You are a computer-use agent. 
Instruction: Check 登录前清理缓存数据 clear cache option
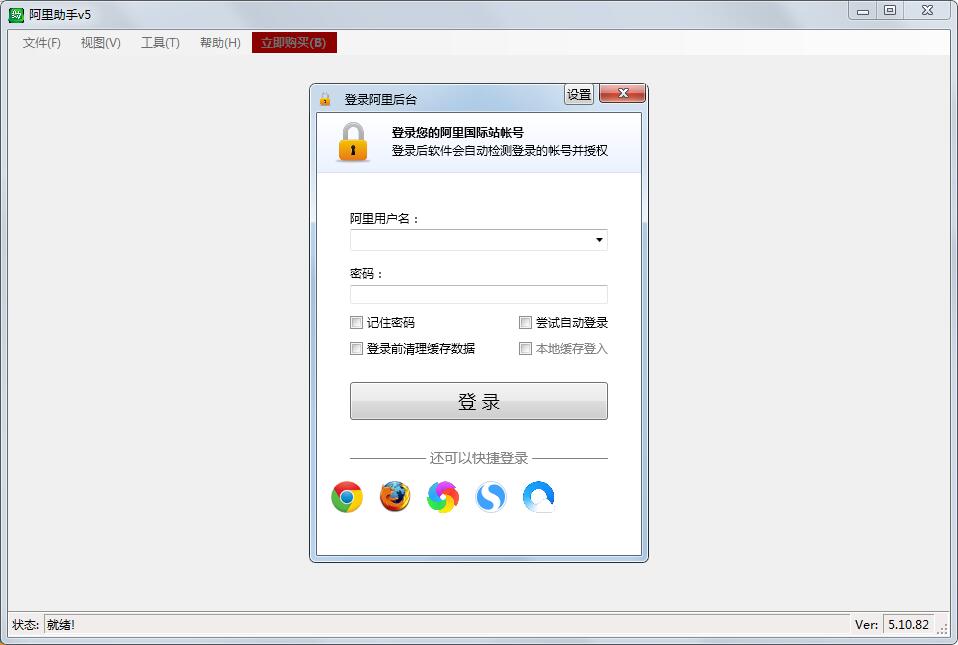click(356, 348)
